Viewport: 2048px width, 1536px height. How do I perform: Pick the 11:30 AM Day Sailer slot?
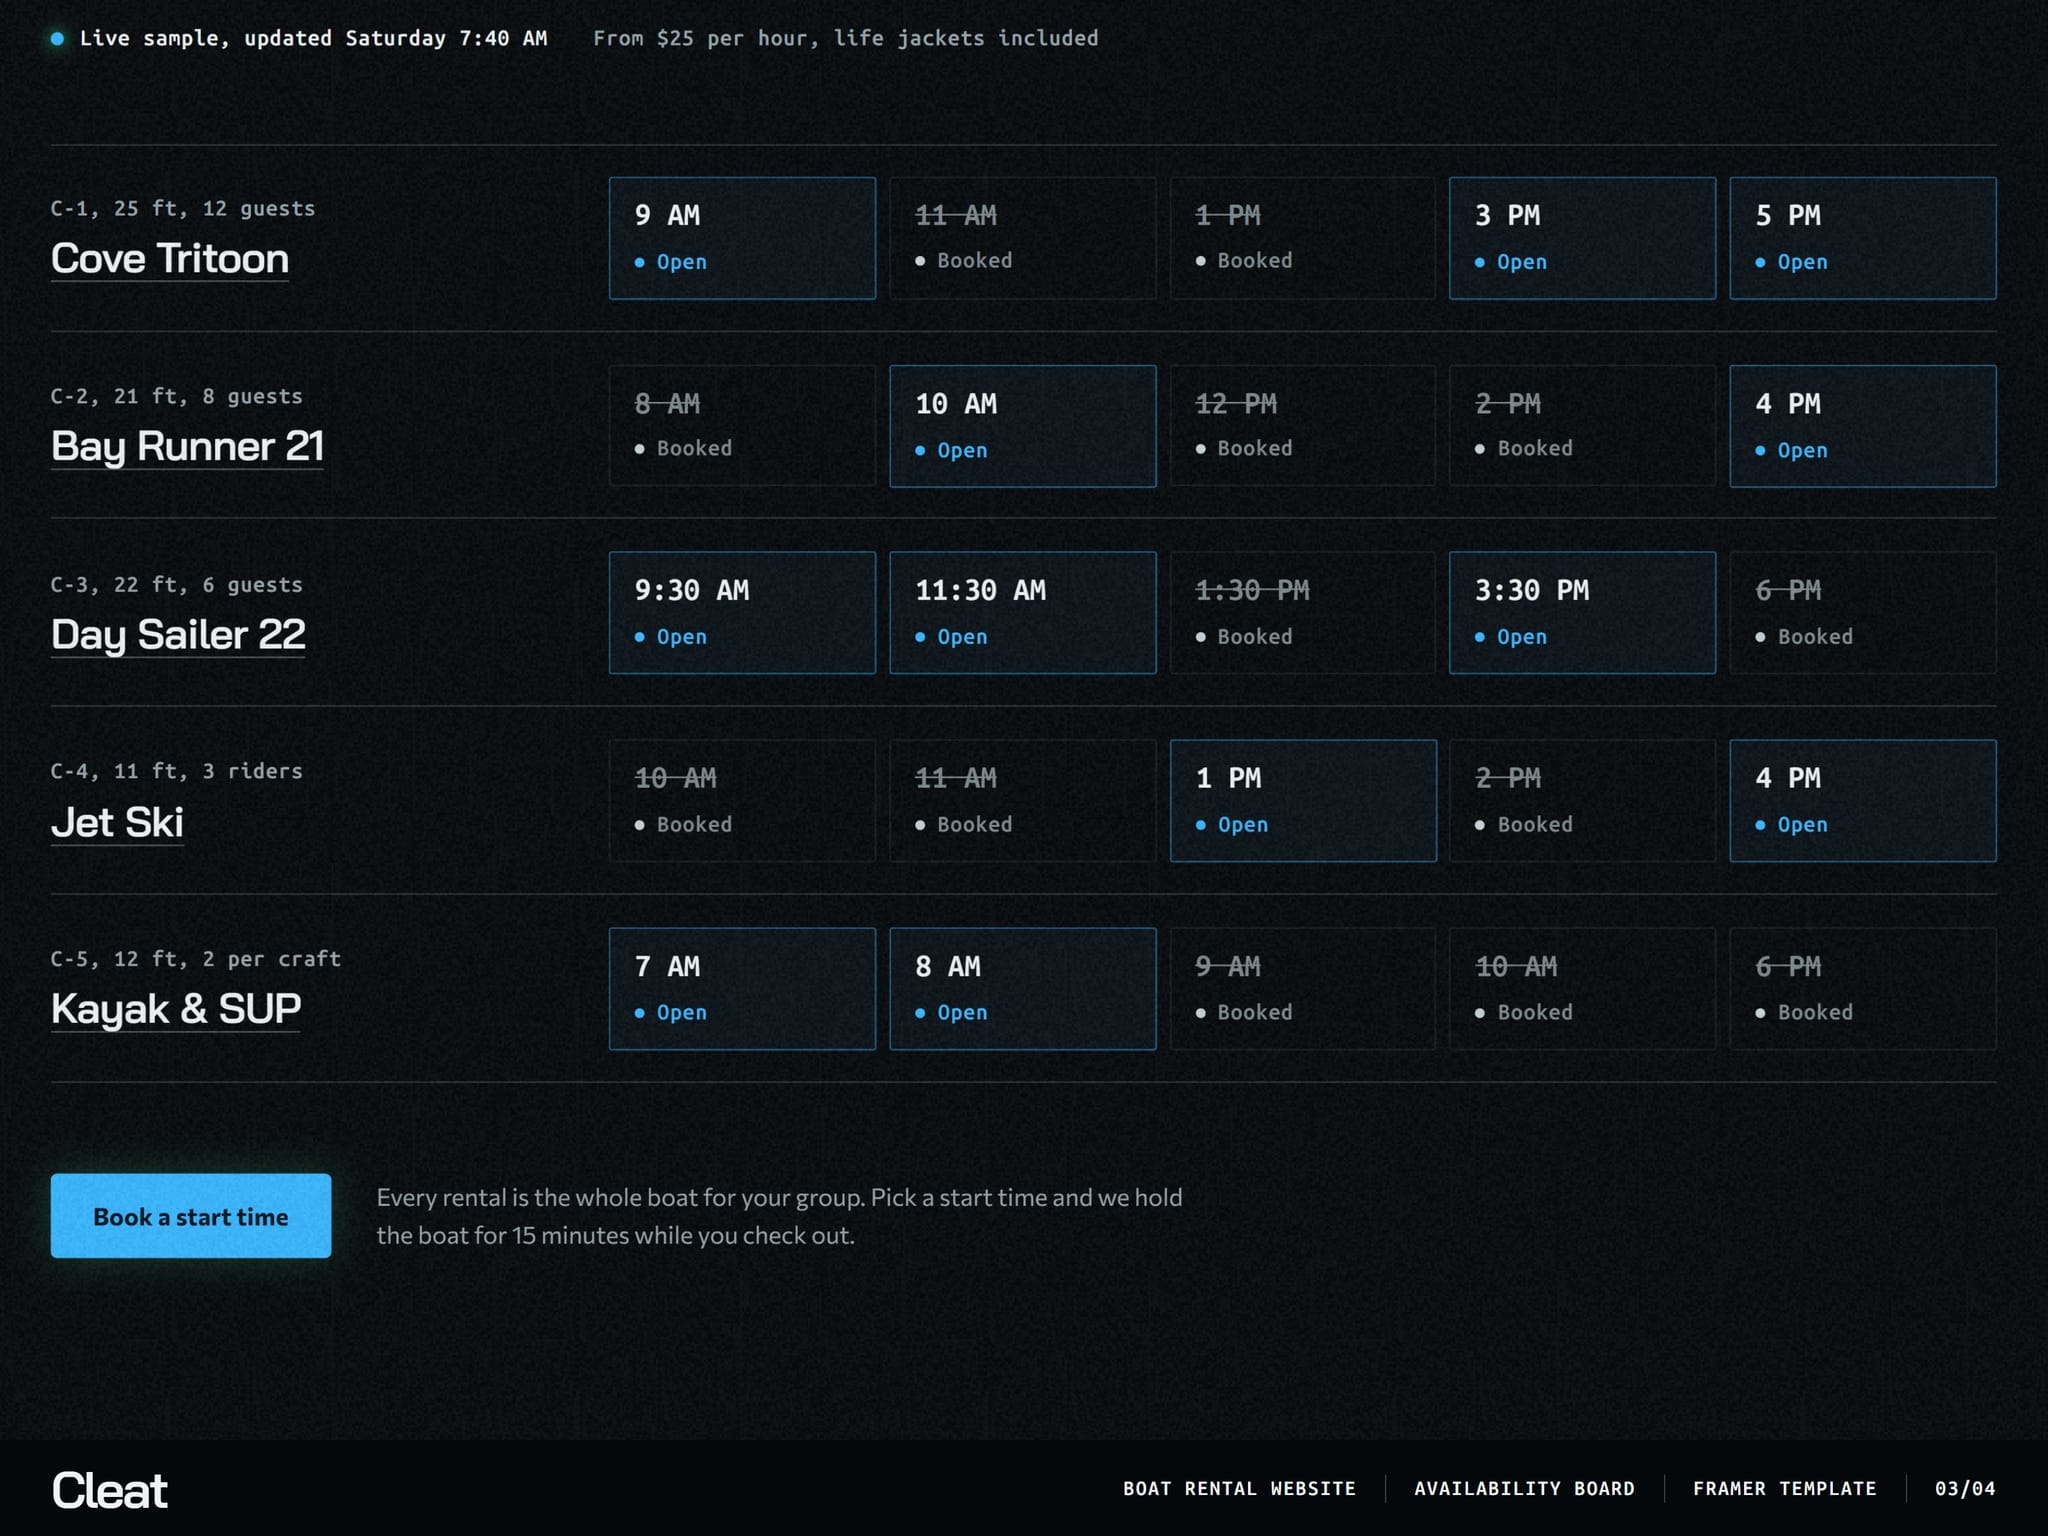(1023, 613)
